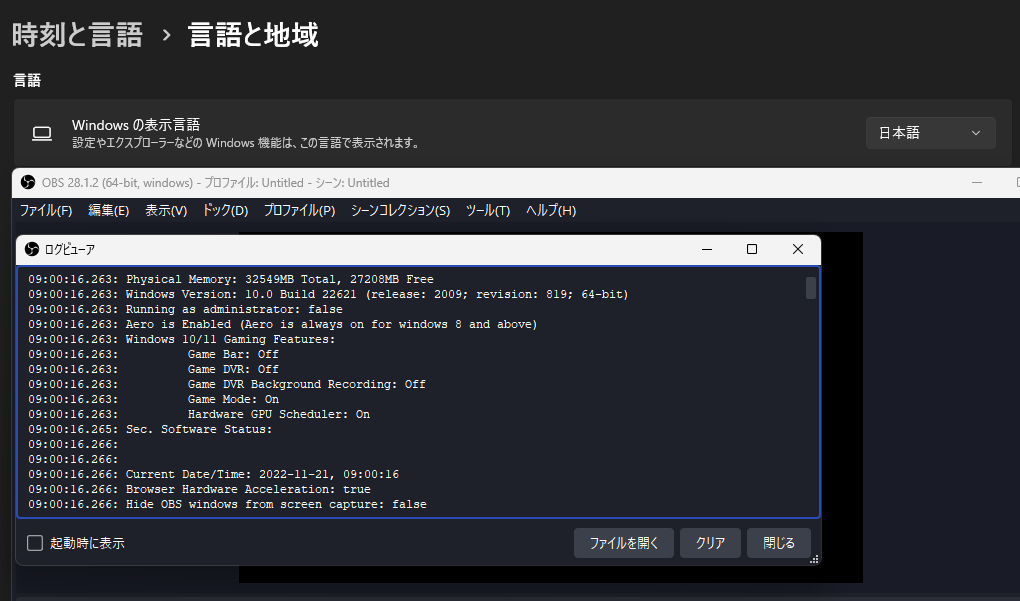Open the 表示(V) menu in OBS
Image resolution: width=1020 pixels, height=601 pixels.
click(x=166, y=211)
